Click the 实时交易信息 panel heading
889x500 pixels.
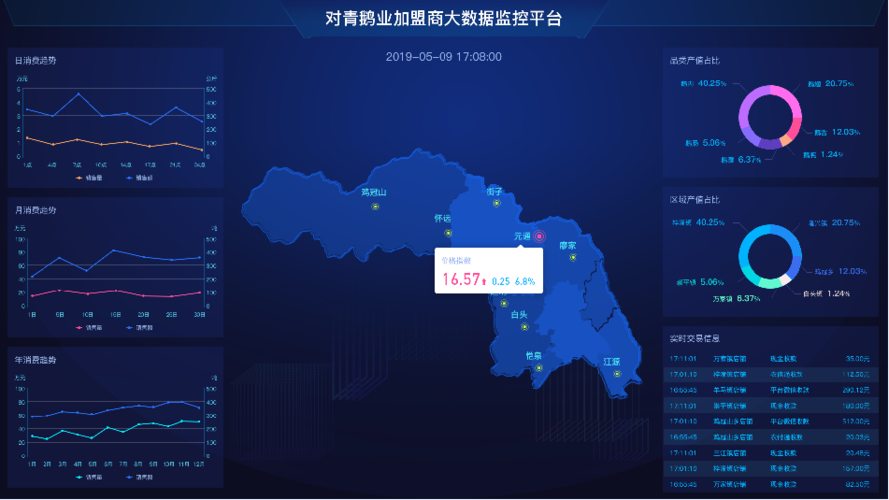coord(695,338)
